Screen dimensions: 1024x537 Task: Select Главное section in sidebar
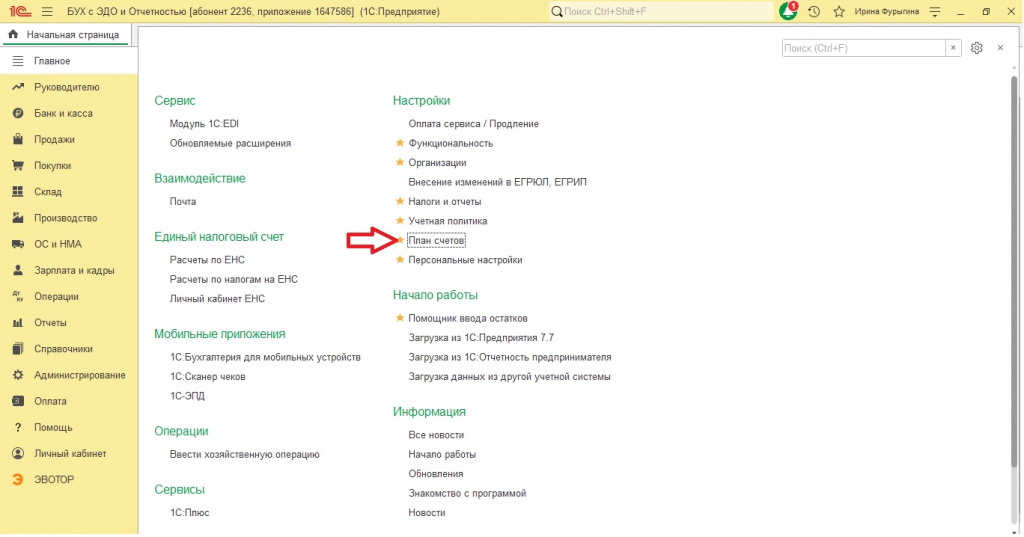[x=69, y=61]
